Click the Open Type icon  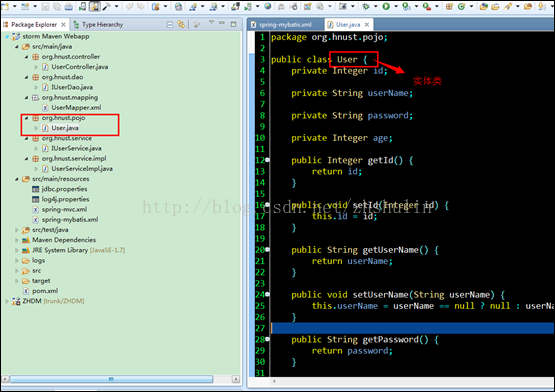pyautogui.click(x=484, y=6)
